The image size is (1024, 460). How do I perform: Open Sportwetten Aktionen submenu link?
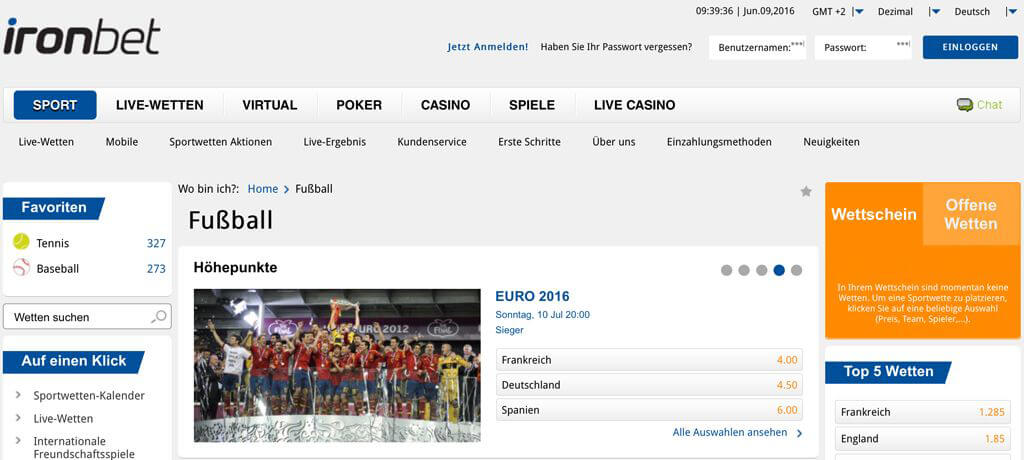[x=221, y=142]
